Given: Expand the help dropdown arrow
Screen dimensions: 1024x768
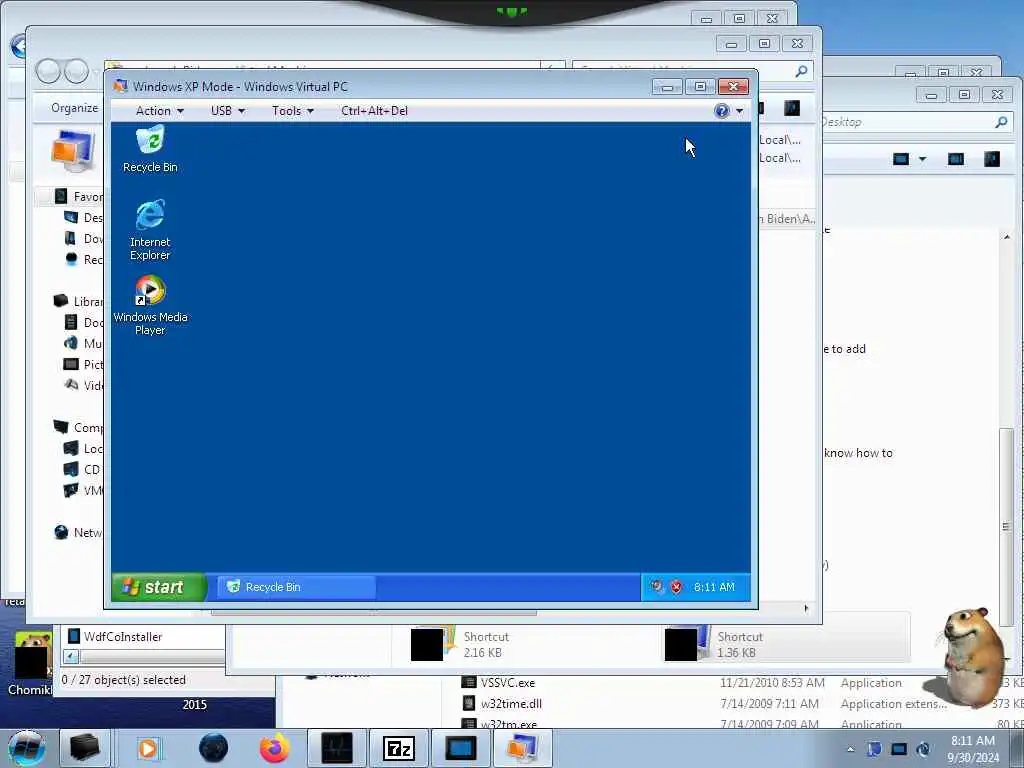Looking at the screenshot, I should (x=739, y=111).
